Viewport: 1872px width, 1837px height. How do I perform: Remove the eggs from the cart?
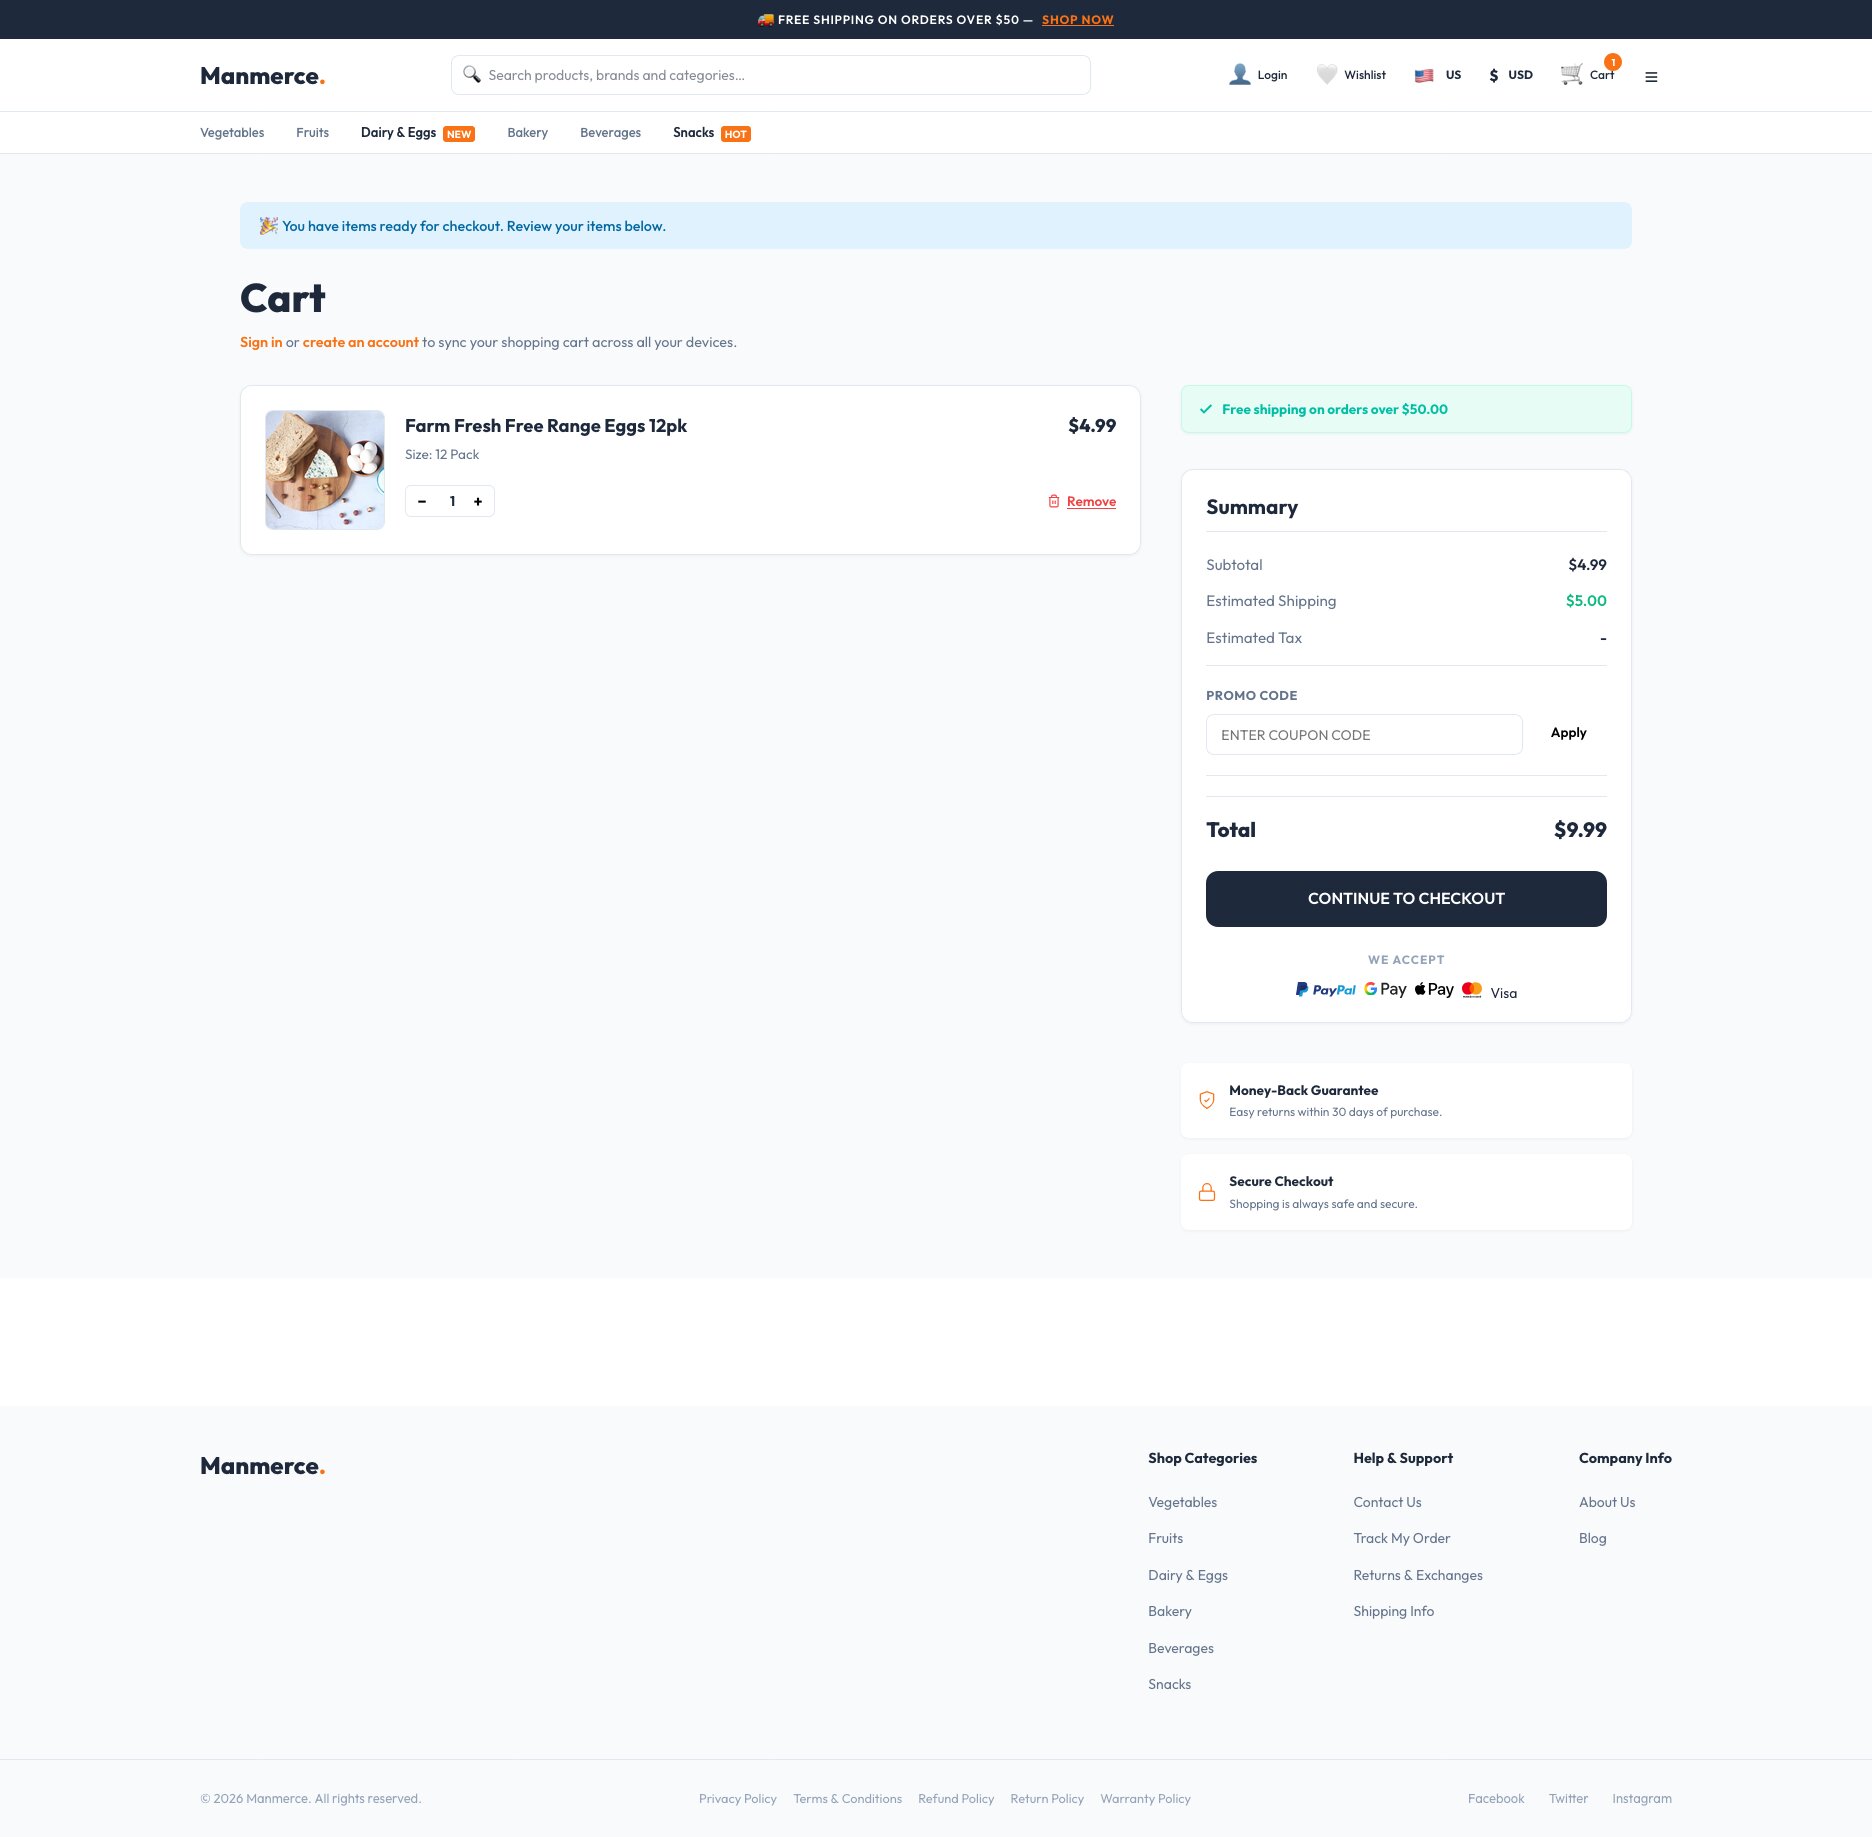tap(1091, 501)
